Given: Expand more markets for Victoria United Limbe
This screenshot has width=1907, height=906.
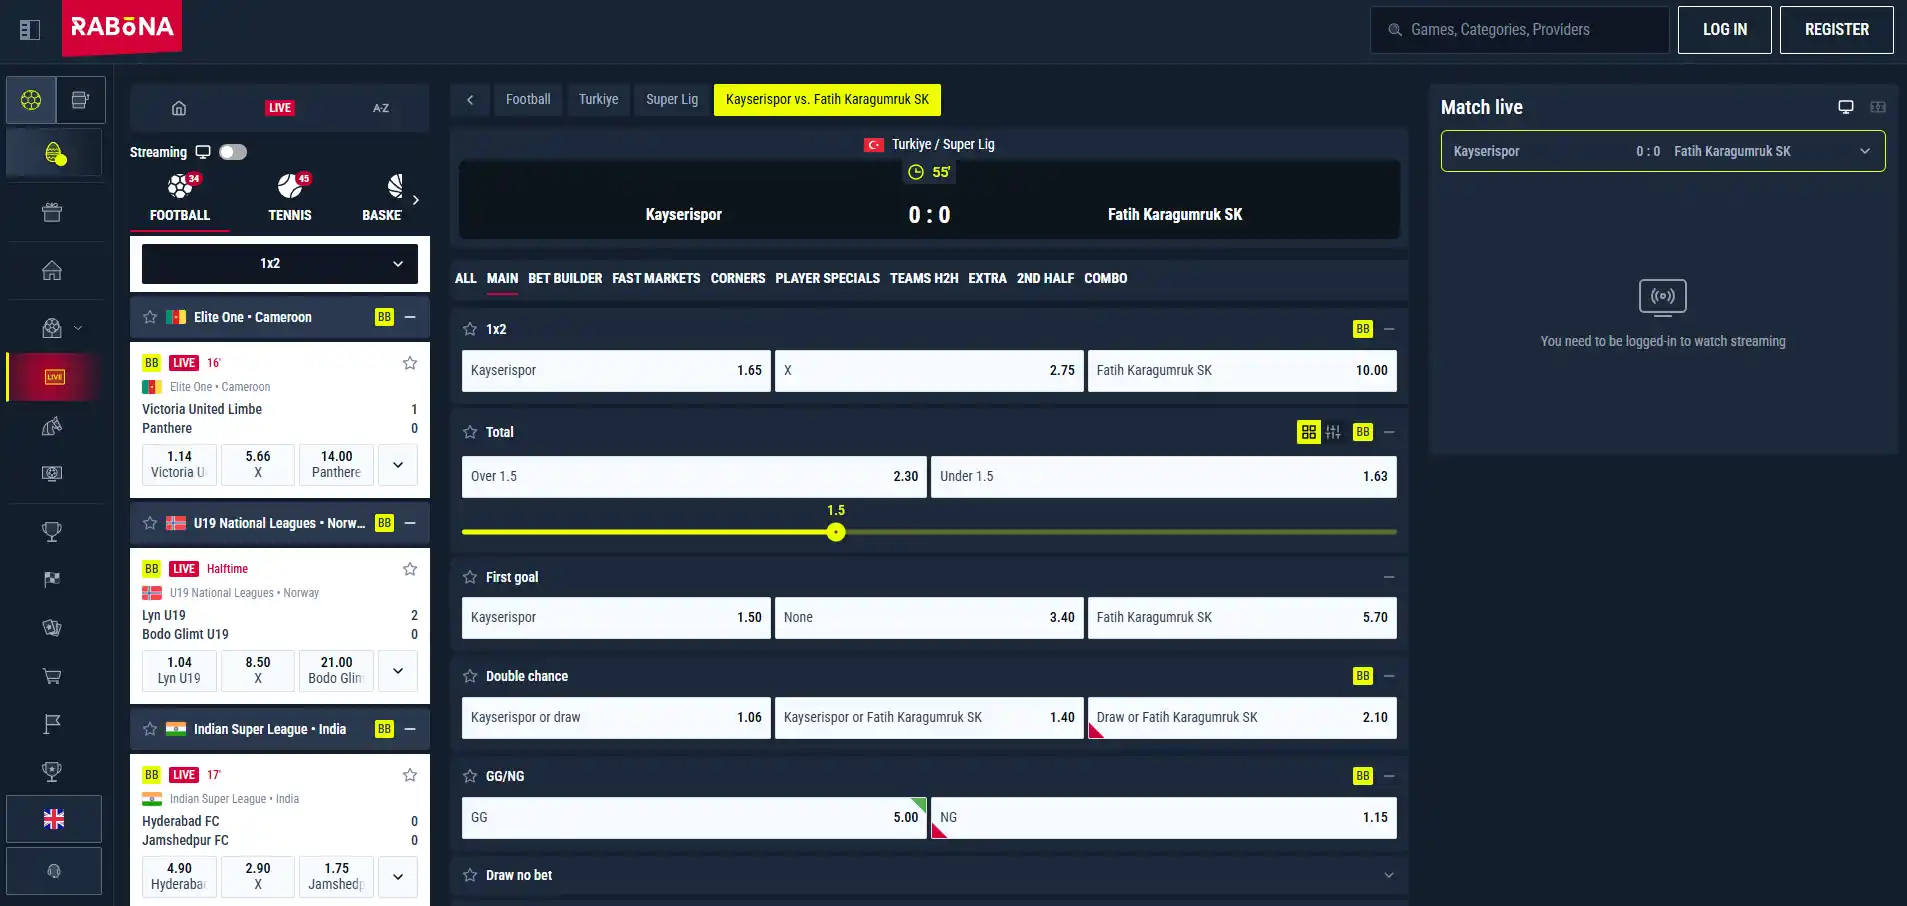Looking at the screenshot, I should (x=398, y=465).
